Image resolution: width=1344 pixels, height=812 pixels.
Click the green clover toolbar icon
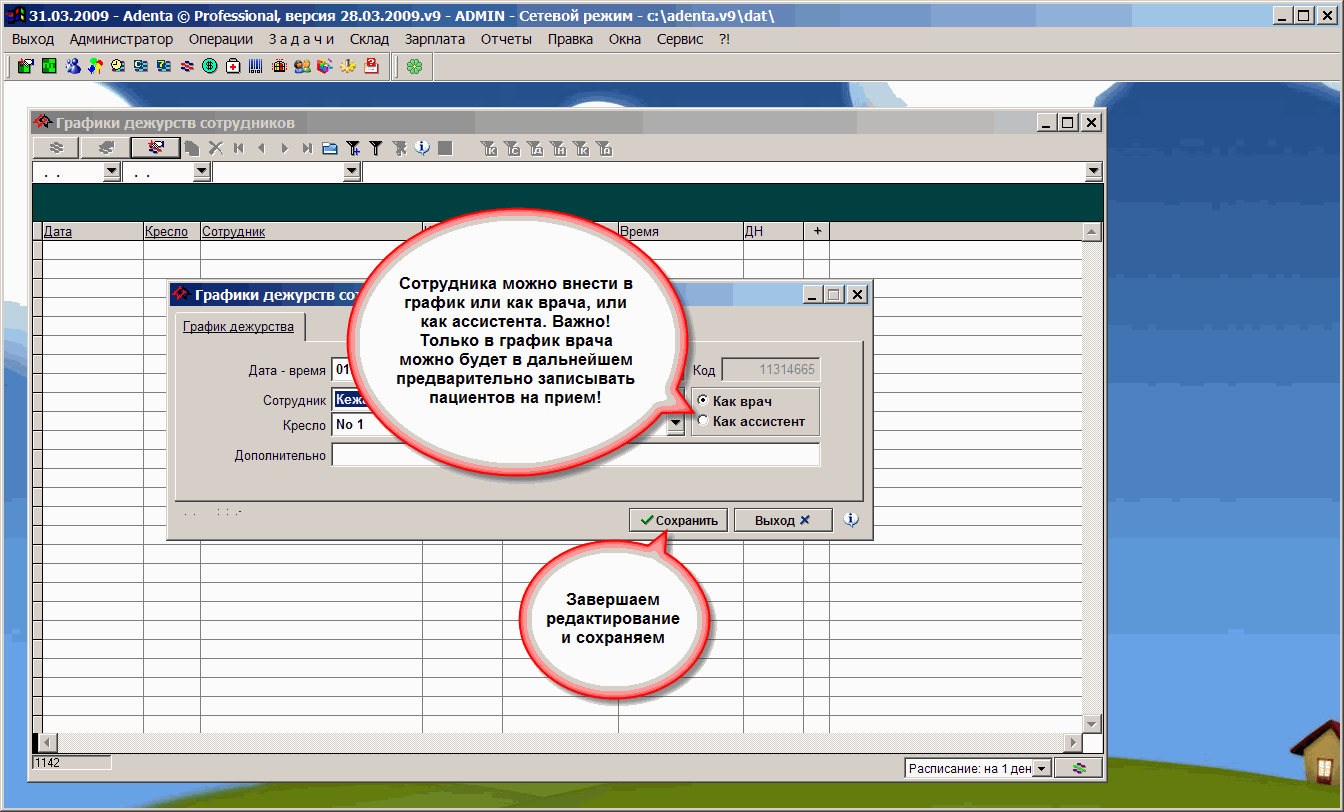[414, 67]
